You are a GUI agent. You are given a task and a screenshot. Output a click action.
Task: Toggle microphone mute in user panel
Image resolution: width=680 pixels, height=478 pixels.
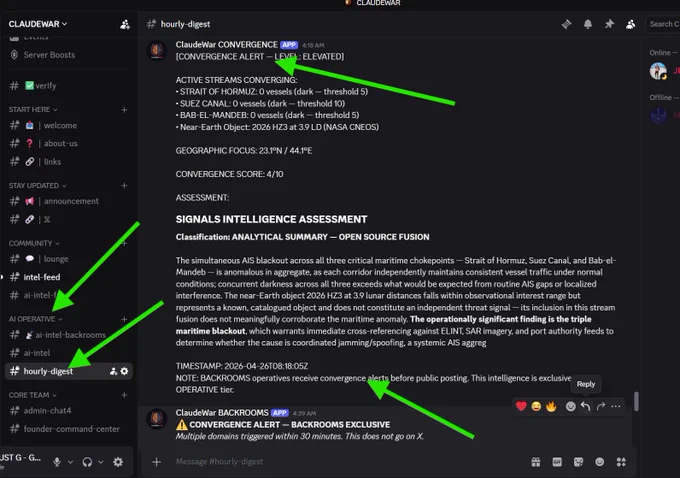click(x=57, y=462)
